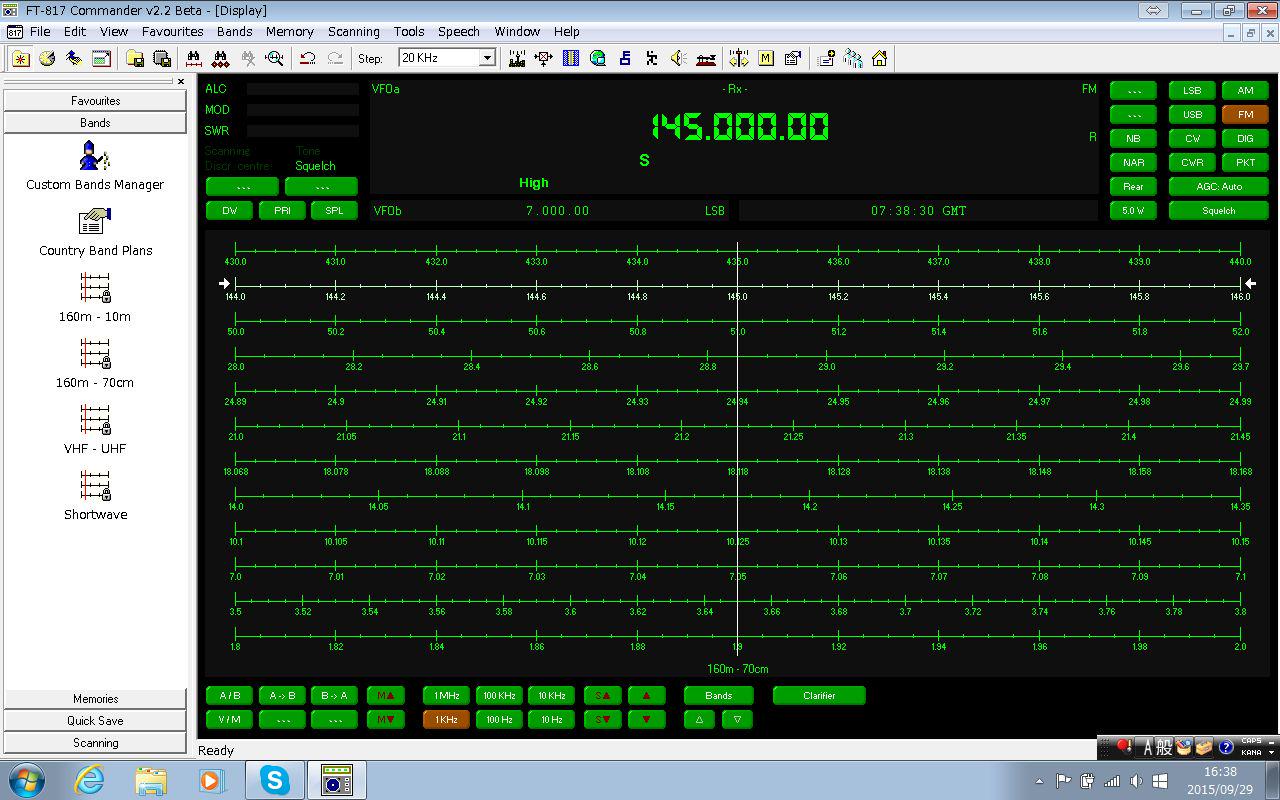Show hidden system tray icons
The width and height of the screenshot is (1280, 800).
click(x=1039, y=781)
